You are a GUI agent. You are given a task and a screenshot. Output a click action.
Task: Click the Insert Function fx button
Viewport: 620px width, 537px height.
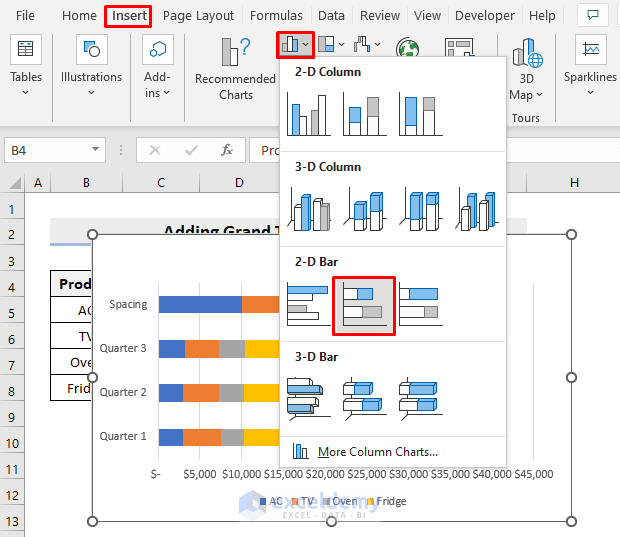(x=227, y=150)
